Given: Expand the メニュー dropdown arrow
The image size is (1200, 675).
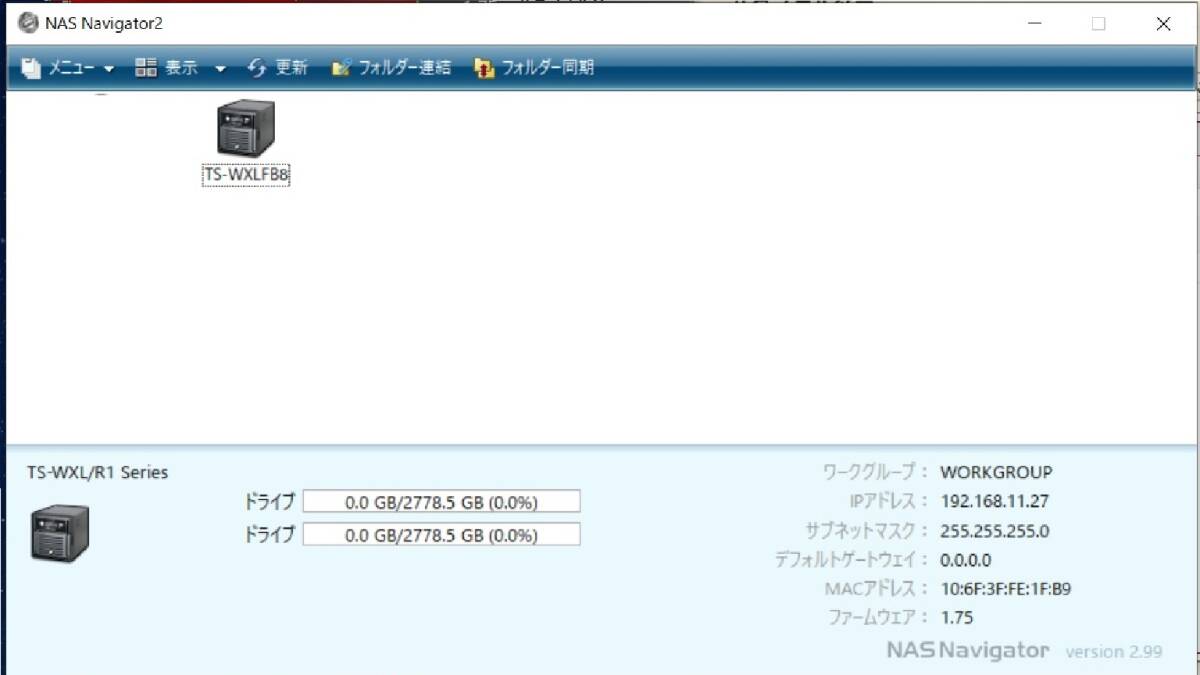Looking at the screenshot, I should (x=109, y=69).
